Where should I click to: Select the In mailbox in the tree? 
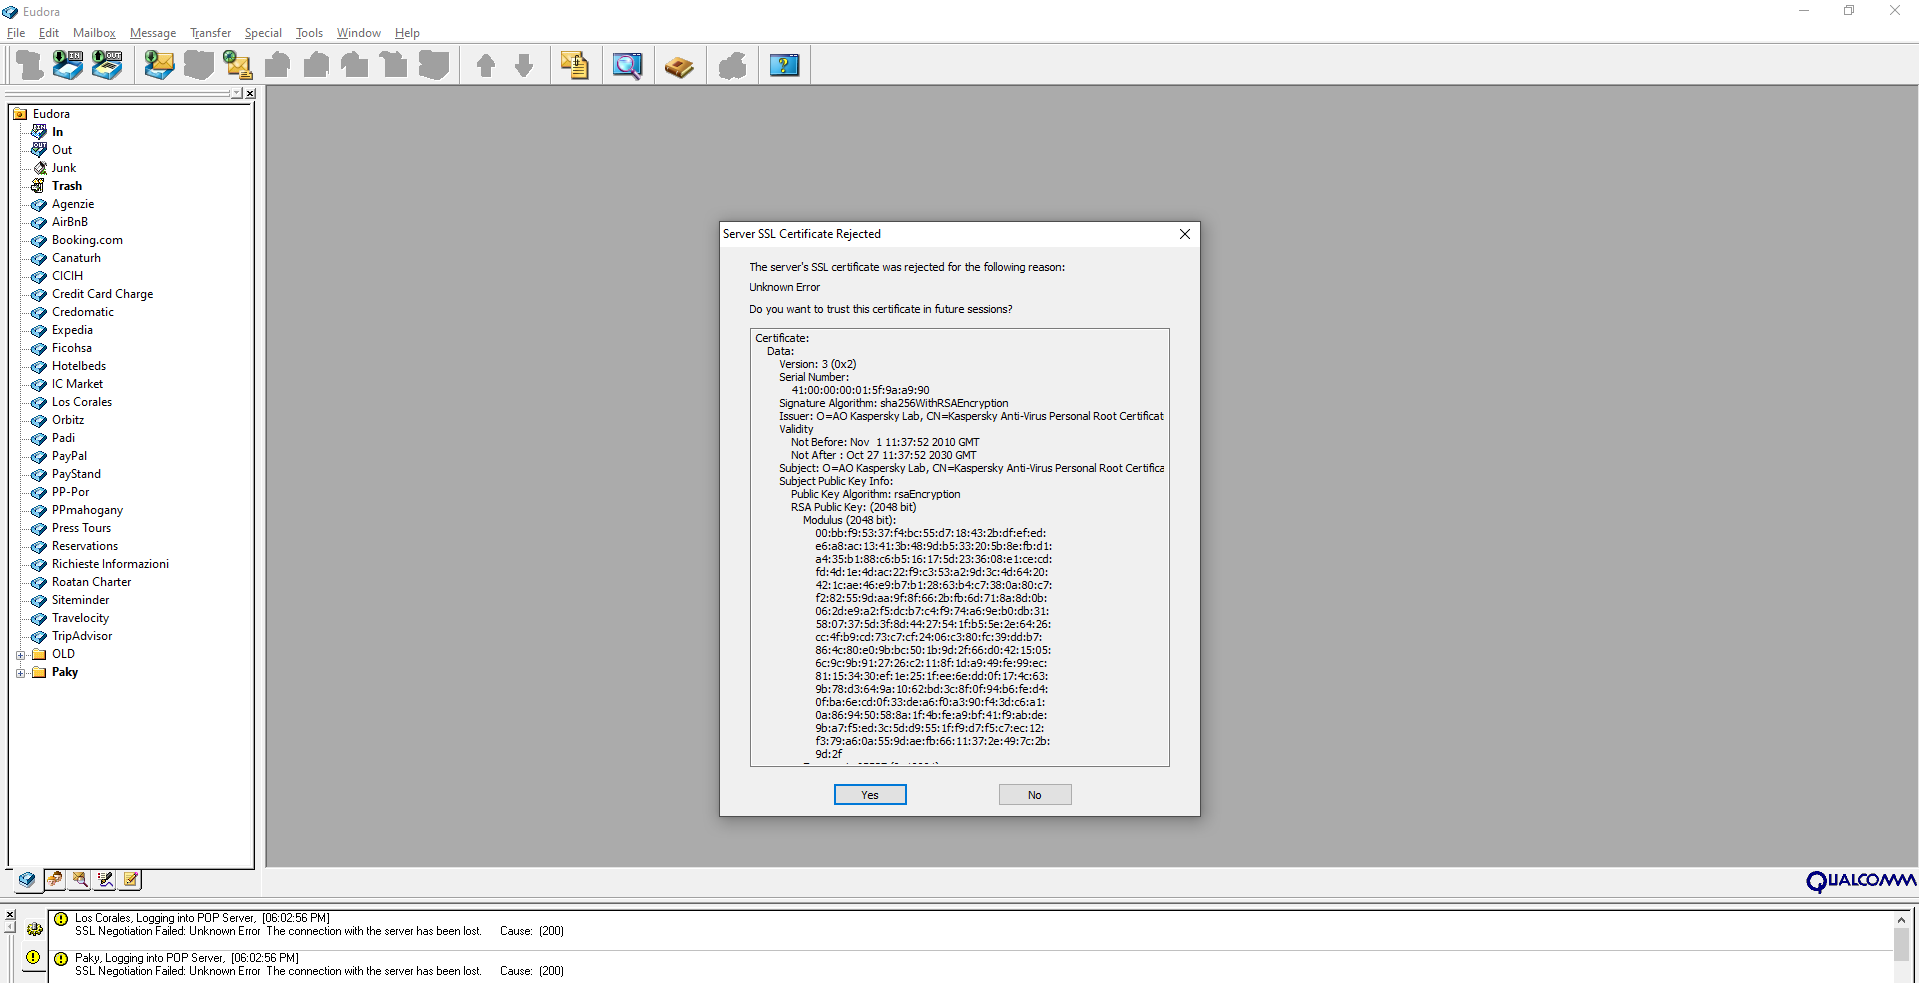[57, 132]
